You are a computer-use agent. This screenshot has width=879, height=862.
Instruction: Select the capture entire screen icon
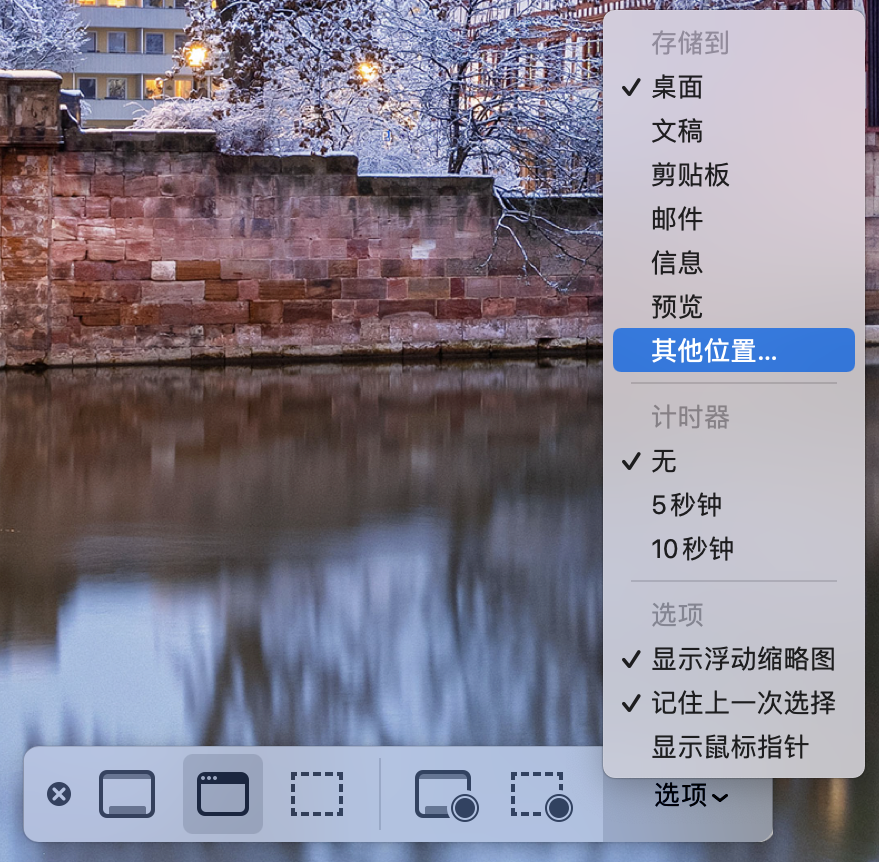(x=127, y=794)
